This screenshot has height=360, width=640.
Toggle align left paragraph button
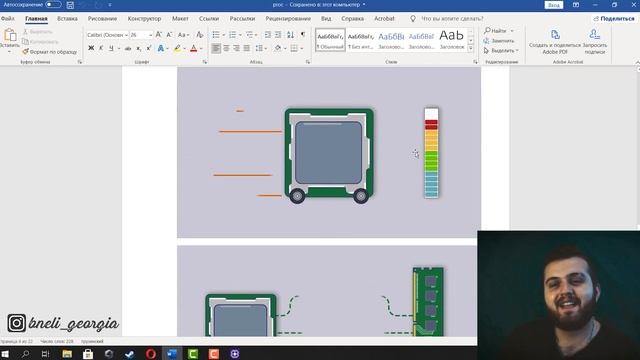pyautogui.click(x=216, y=49)
